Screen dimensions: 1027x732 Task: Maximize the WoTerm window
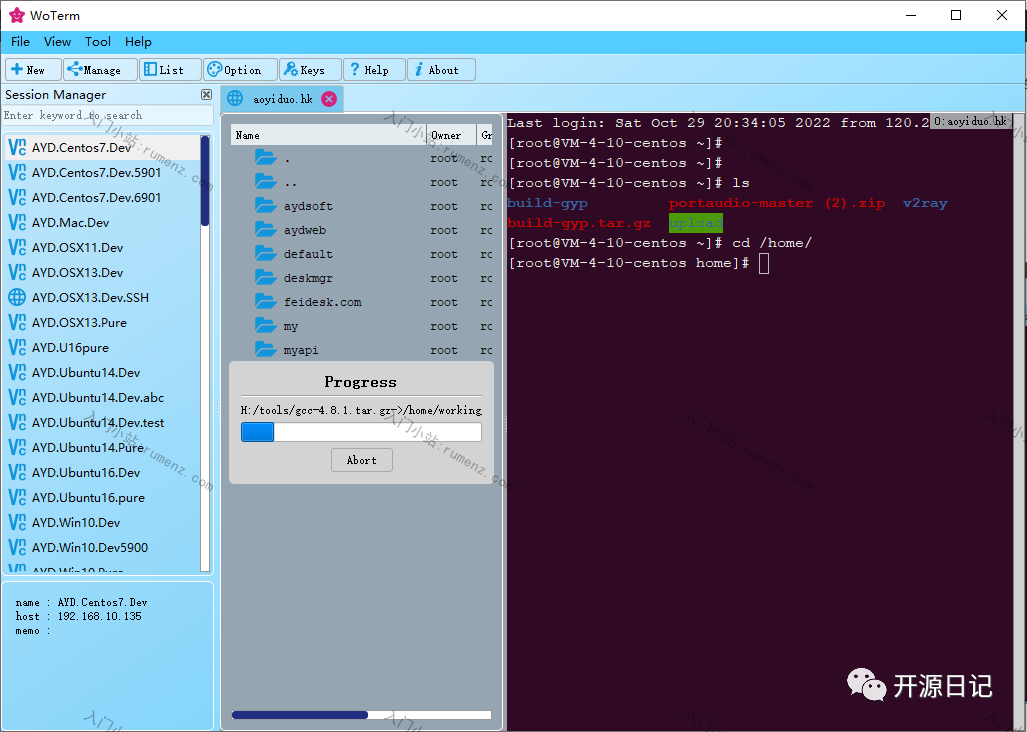(956, 15)
